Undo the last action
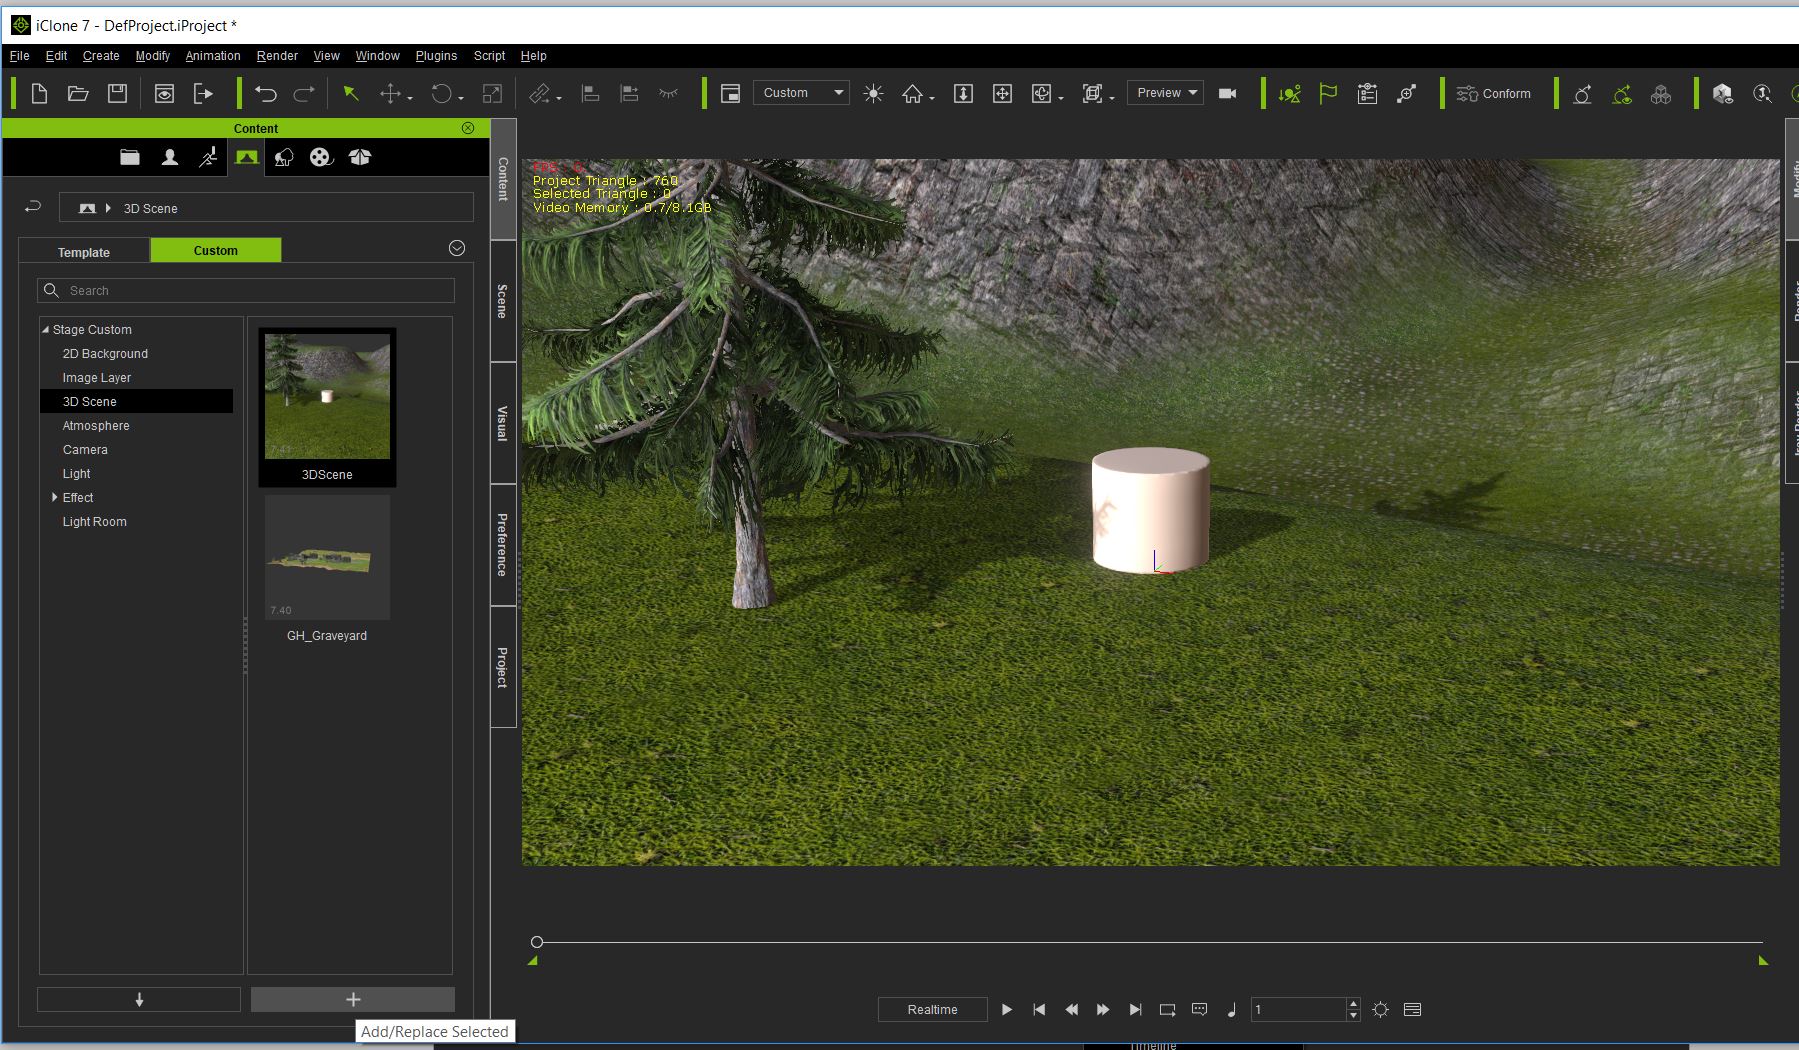The image size is (1799, 1050). pos(265,94)
